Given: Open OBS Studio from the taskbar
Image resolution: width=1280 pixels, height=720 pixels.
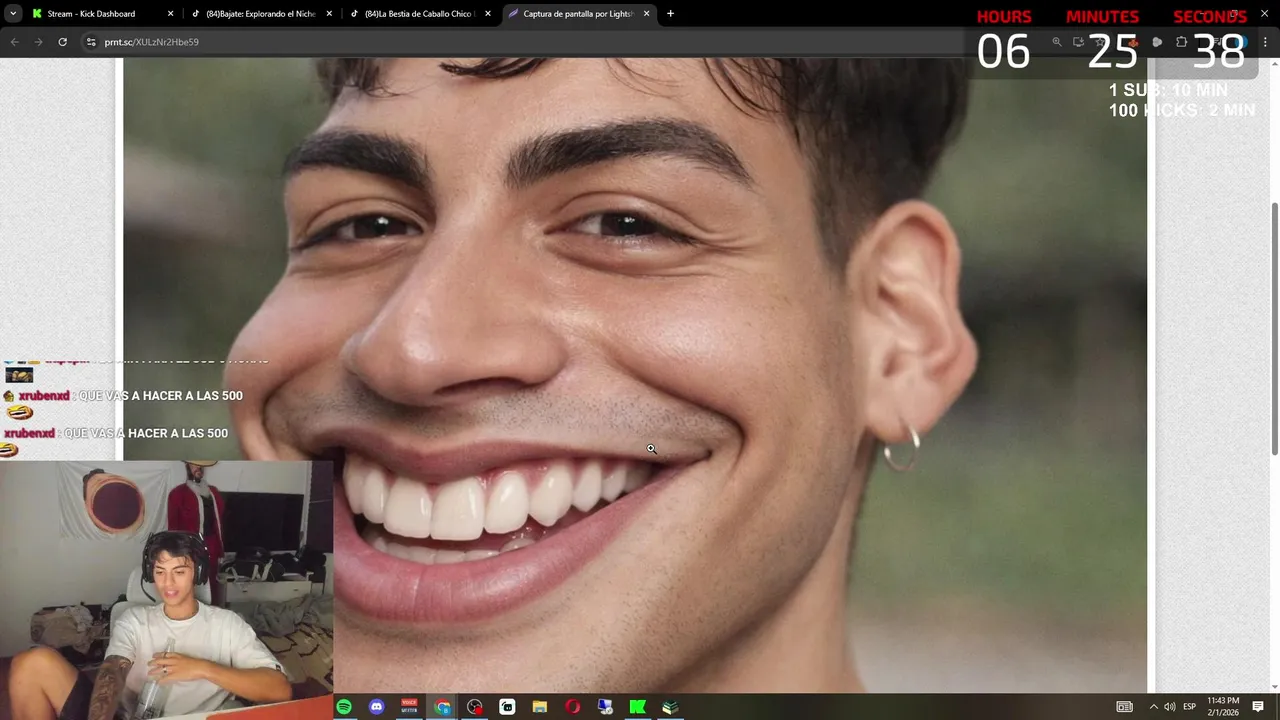Looking at the screenshot, I should (x=475, y=707).
